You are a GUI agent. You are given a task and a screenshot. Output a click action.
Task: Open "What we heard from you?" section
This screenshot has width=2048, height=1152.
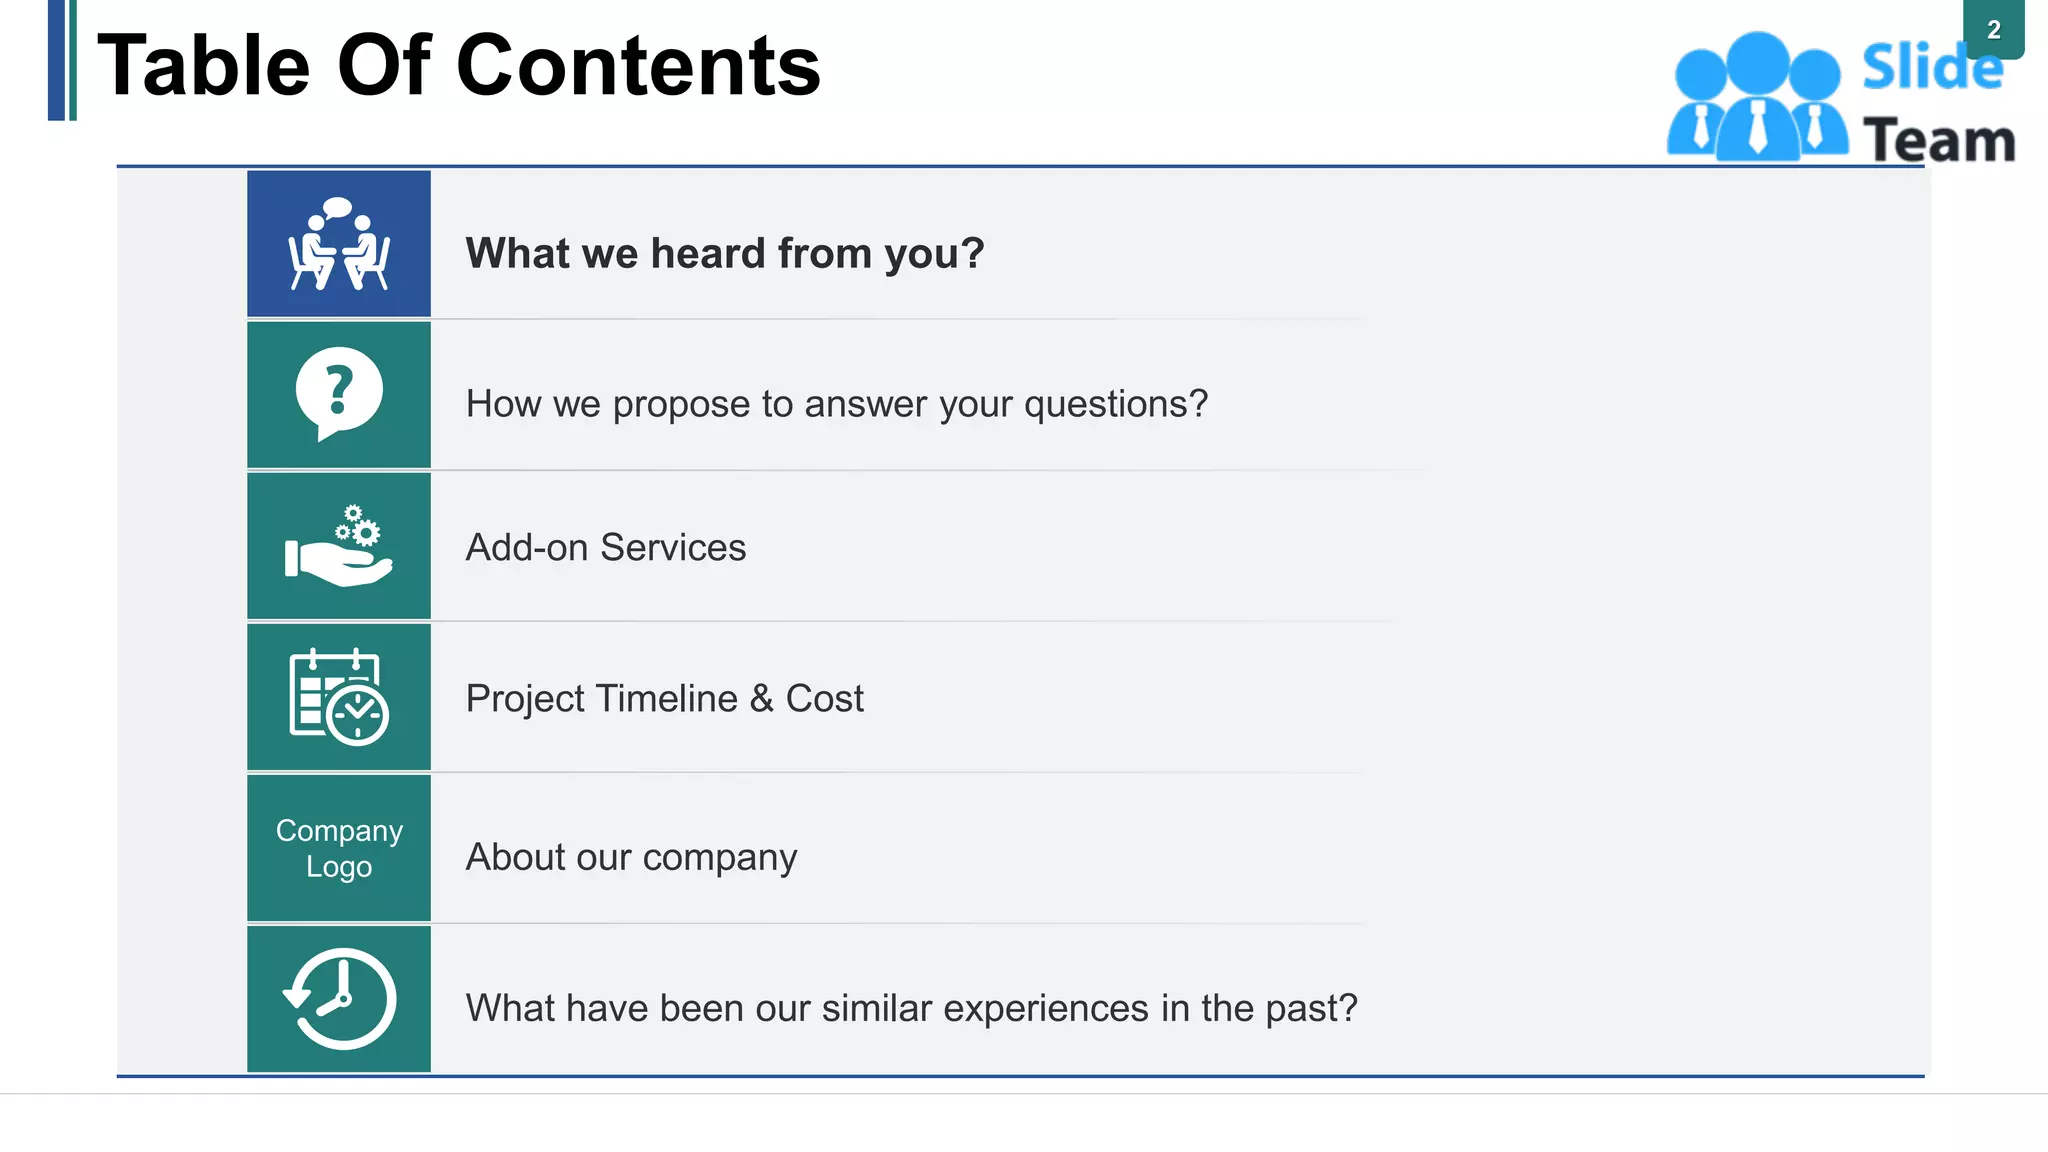tap(725, 253)
